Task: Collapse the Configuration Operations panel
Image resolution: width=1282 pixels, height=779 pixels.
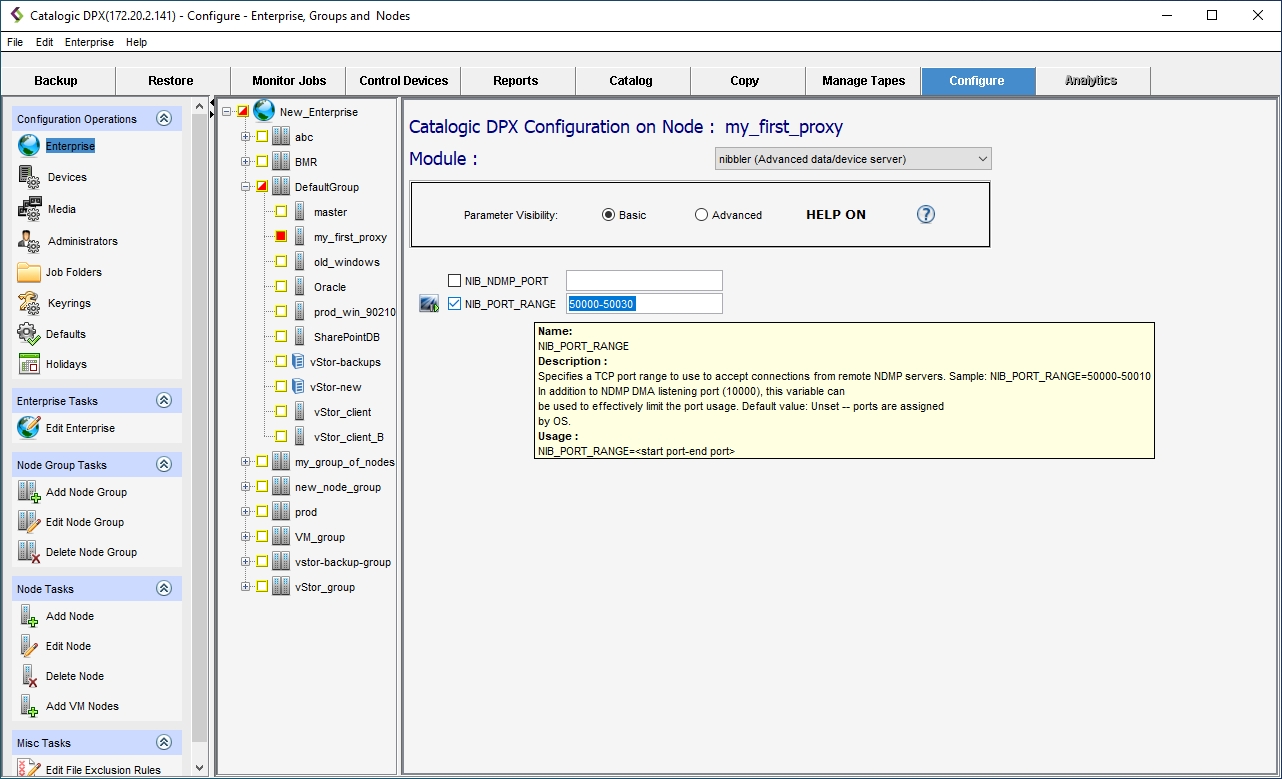Action: (x=164, y=119)
